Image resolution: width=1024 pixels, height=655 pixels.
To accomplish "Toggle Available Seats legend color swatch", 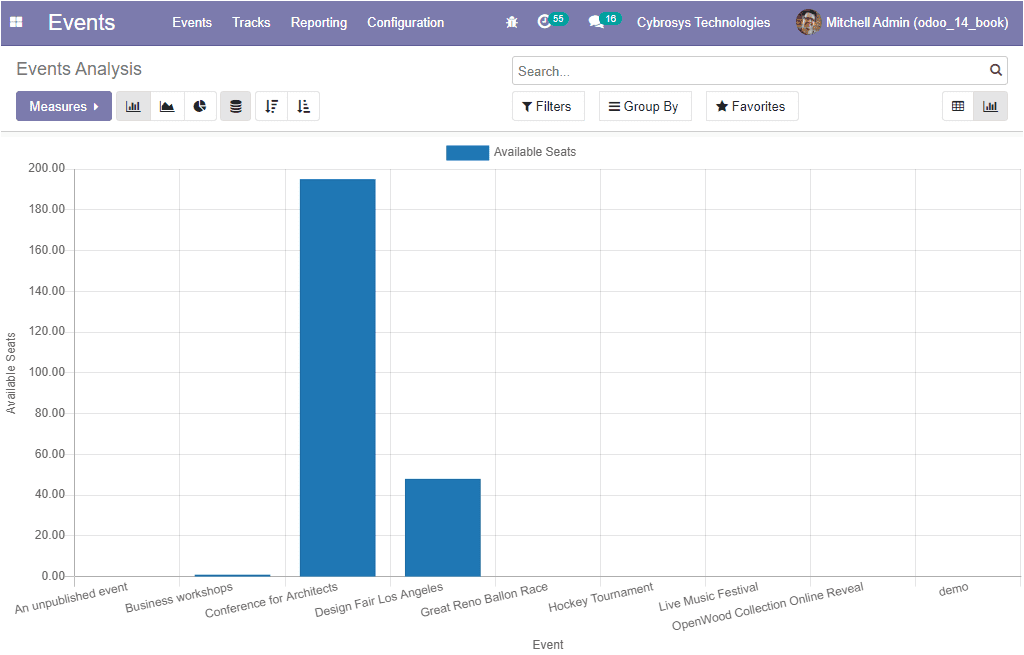I will point(468,152).
